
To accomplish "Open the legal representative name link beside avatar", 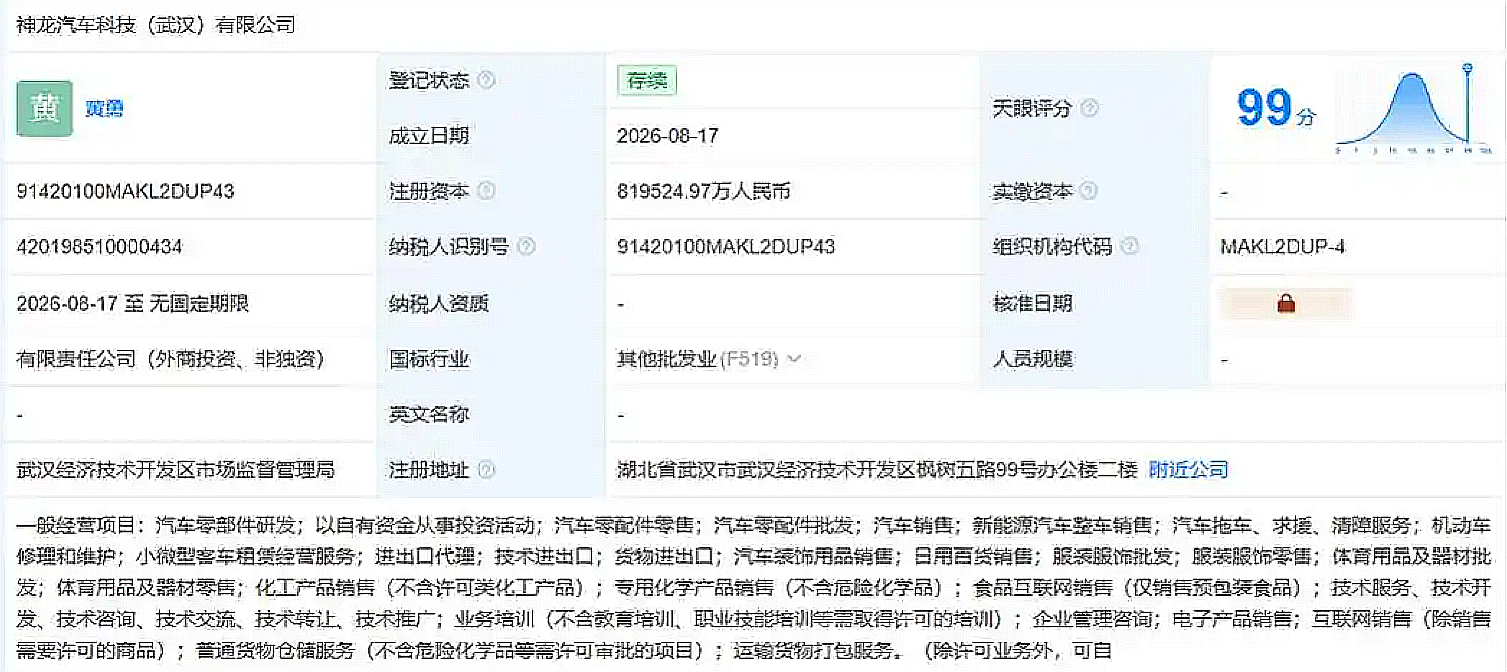I will (x=104, y=109).
